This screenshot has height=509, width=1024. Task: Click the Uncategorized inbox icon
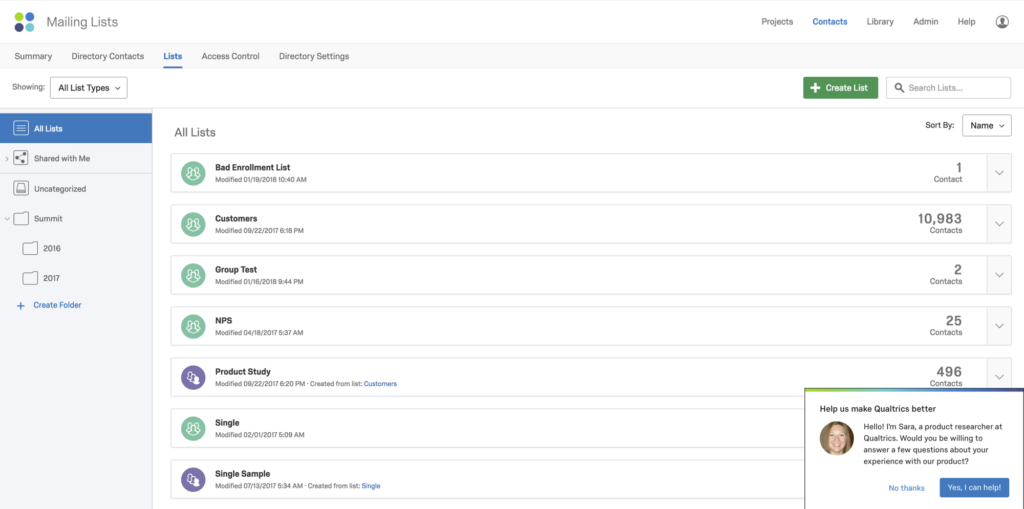21,188
